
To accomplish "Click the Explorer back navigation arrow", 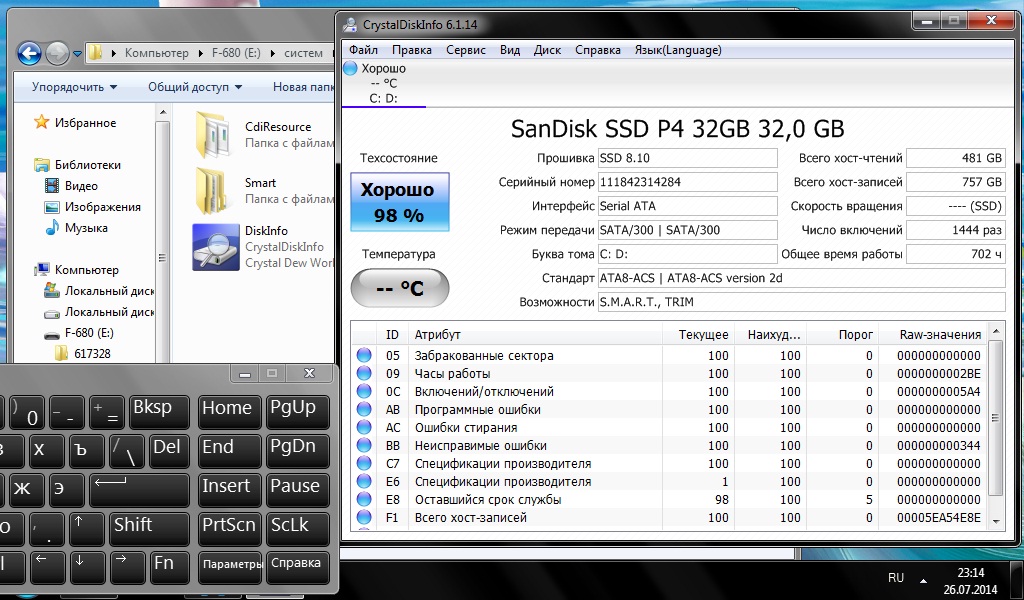I will coord(29,53).
